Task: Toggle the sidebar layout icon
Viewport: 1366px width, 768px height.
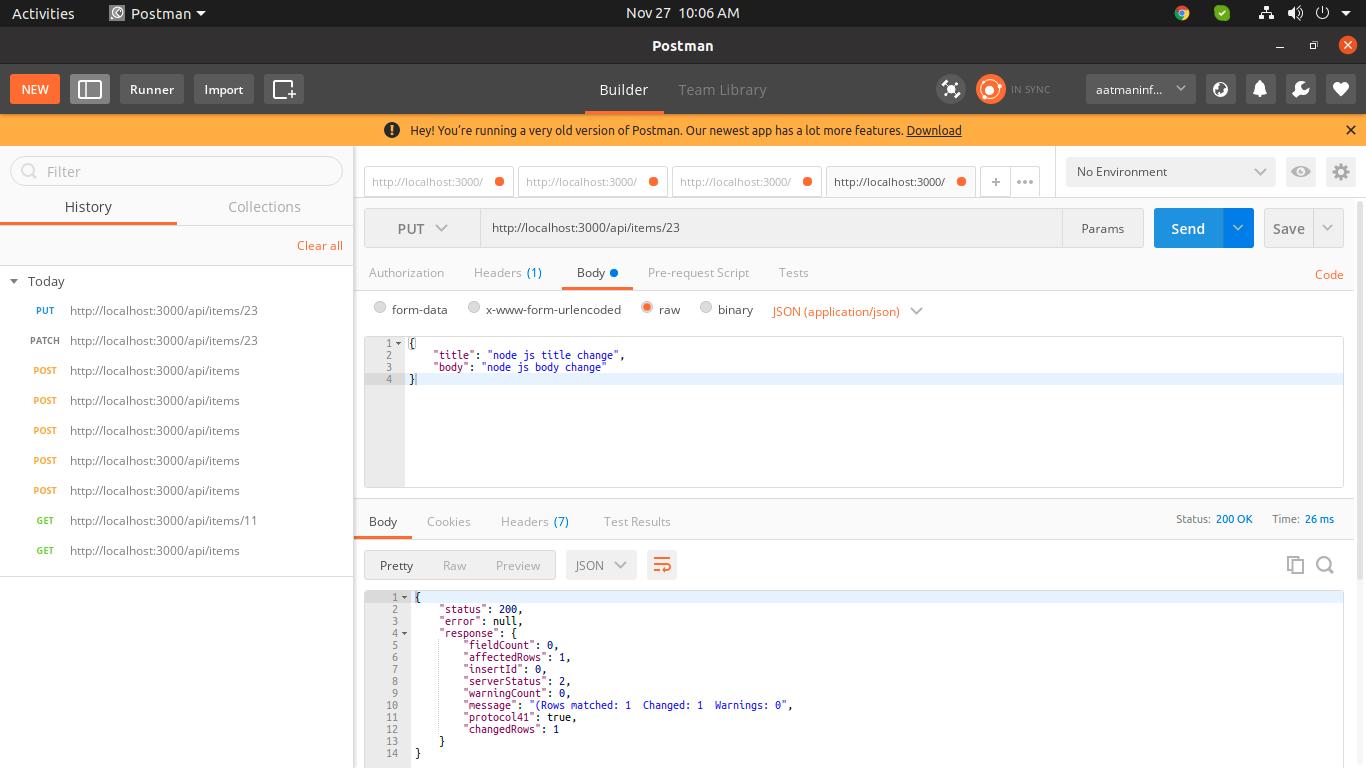Action: click(x=90, y=89)
